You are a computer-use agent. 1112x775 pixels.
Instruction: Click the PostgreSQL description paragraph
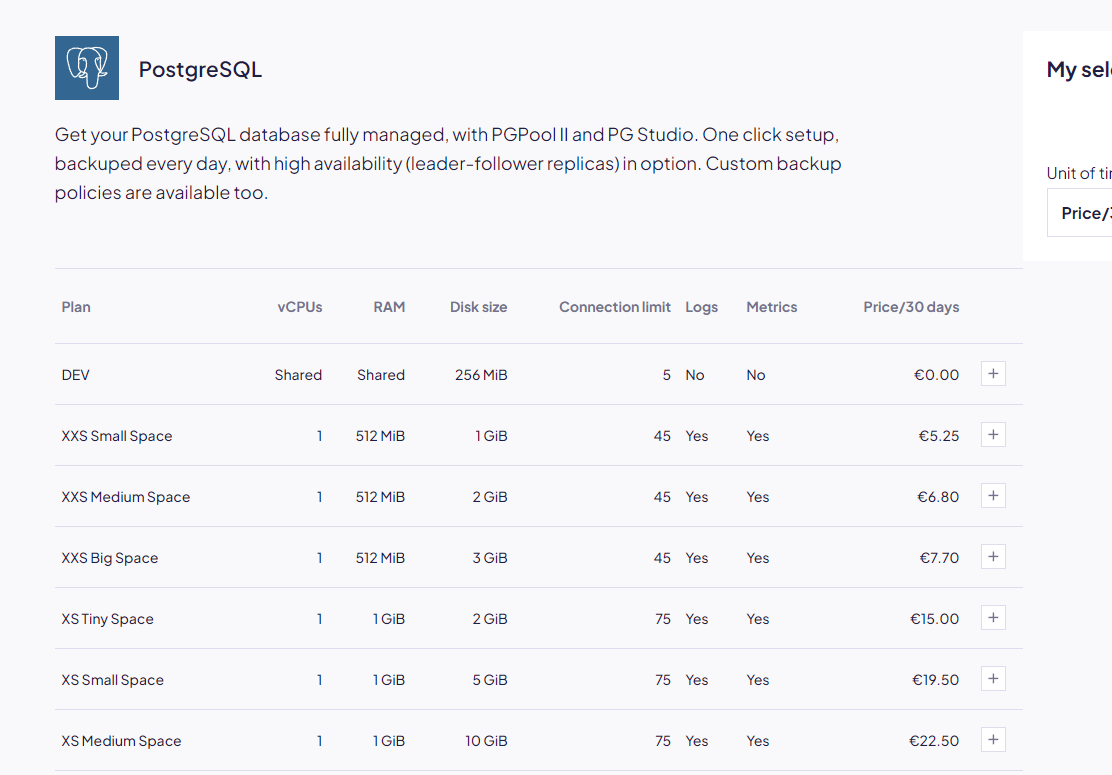448,164
